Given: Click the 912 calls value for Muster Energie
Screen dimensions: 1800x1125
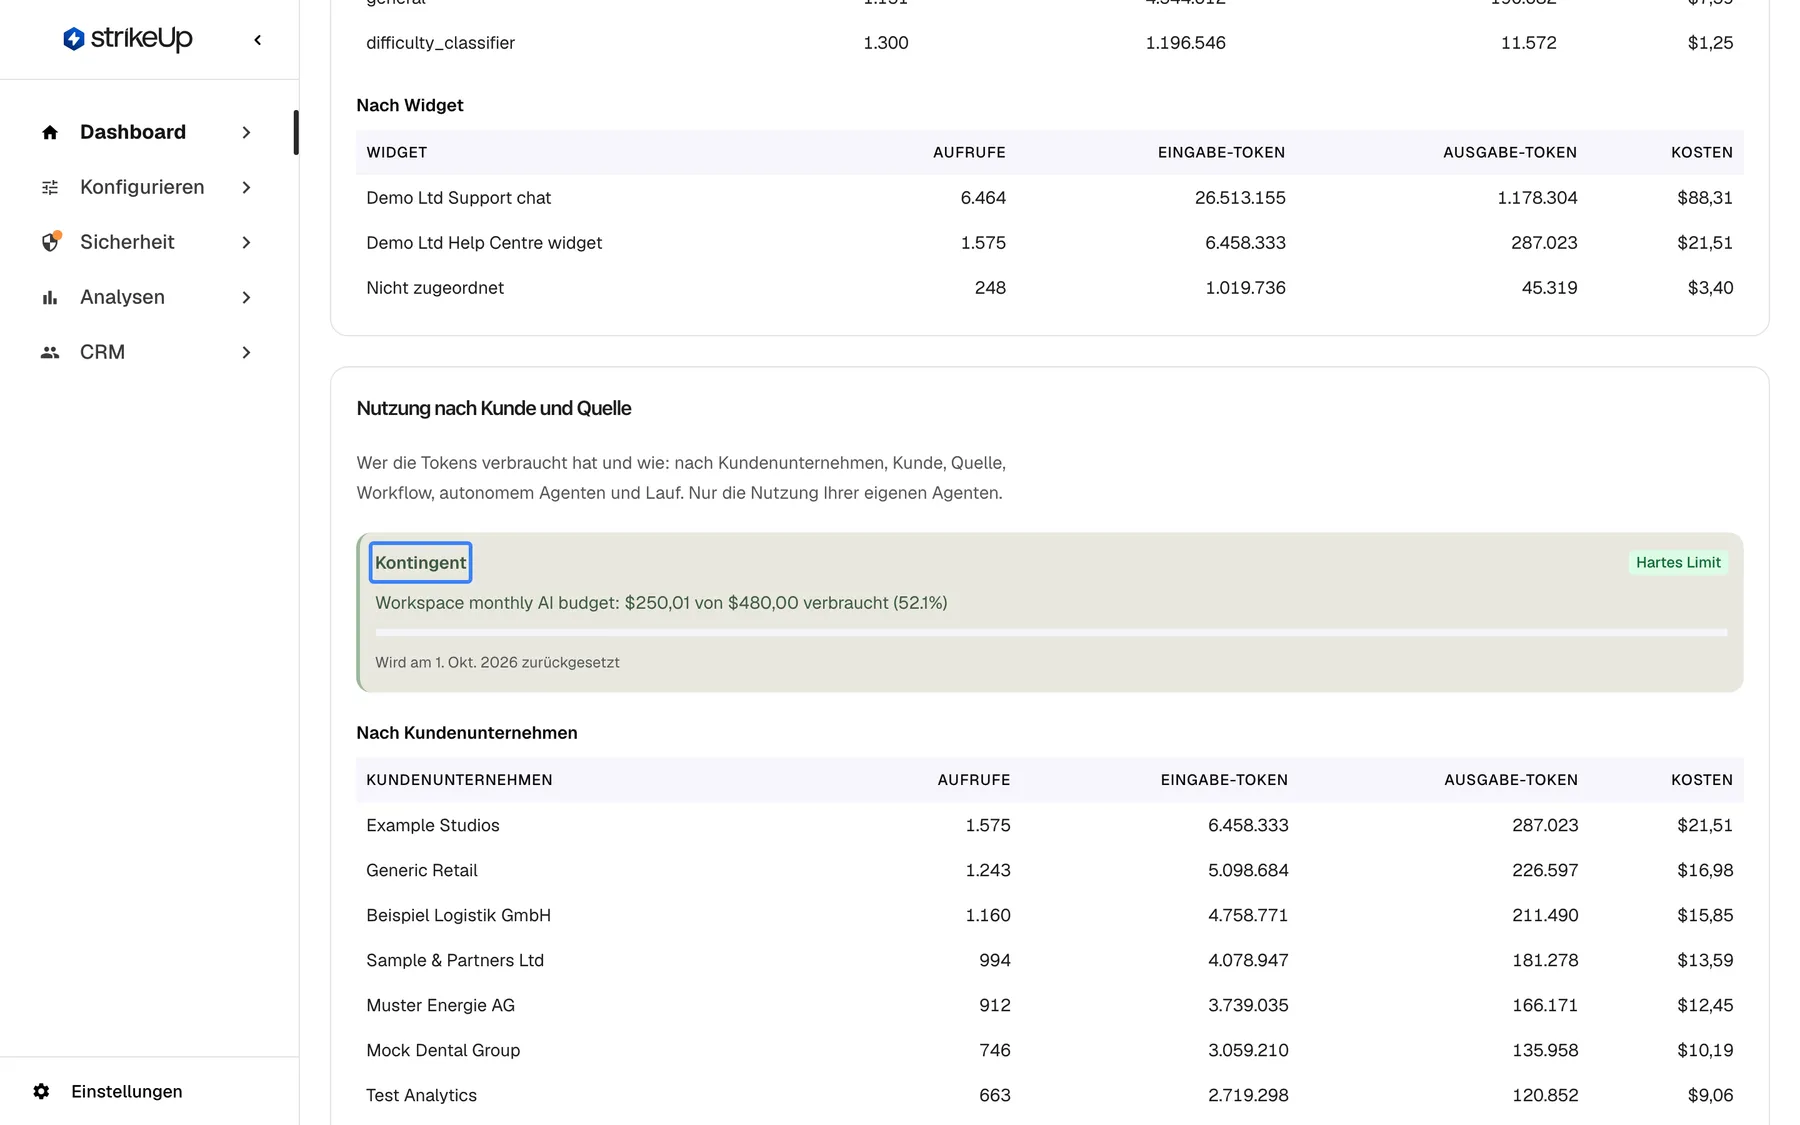Looking at the screenshot, I should [995, 1005].
